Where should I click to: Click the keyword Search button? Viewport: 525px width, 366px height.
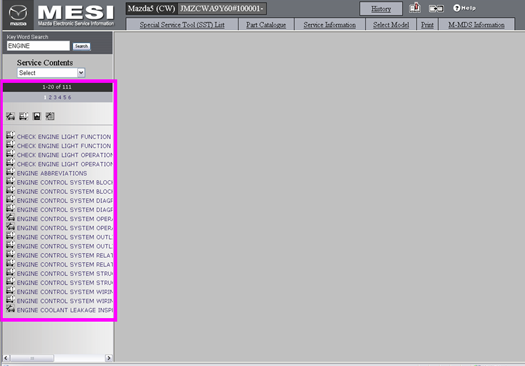[81, 46]
